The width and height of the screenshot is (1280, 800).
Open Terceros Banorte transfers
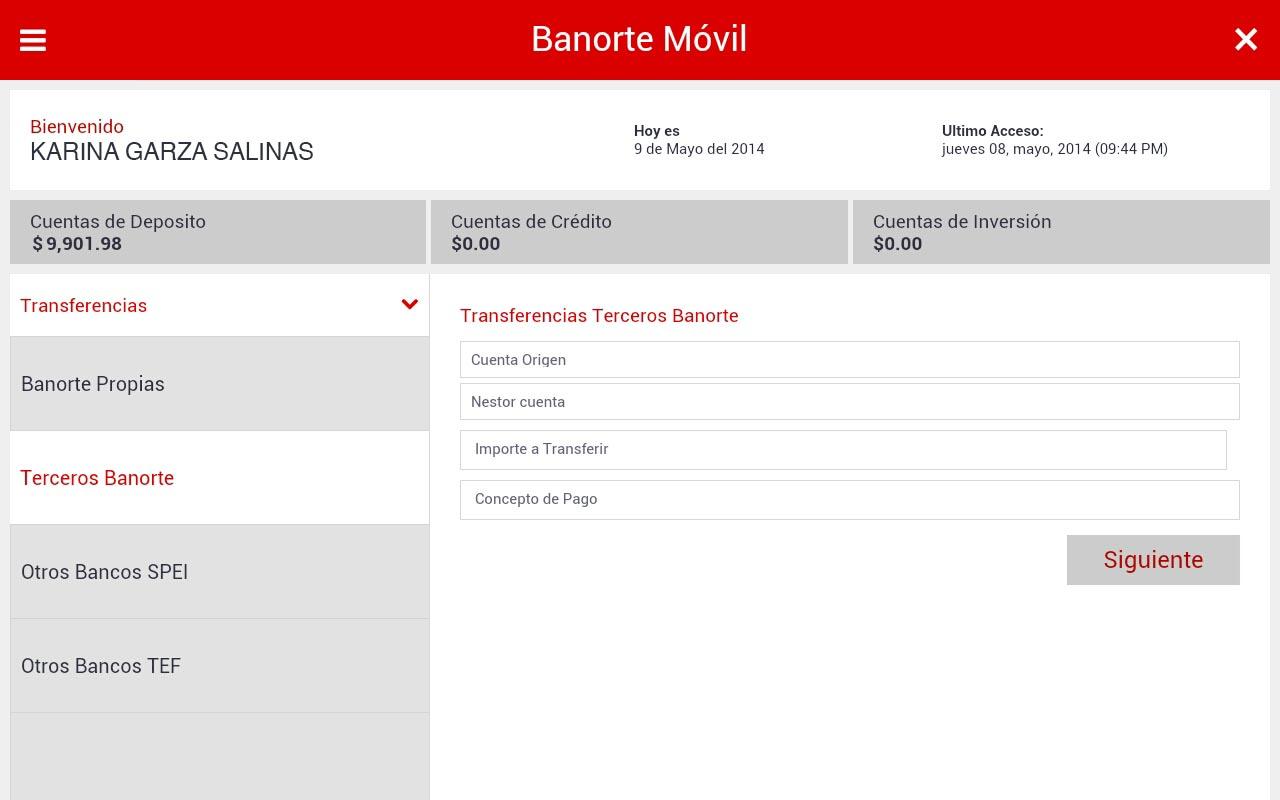point(97,478)
